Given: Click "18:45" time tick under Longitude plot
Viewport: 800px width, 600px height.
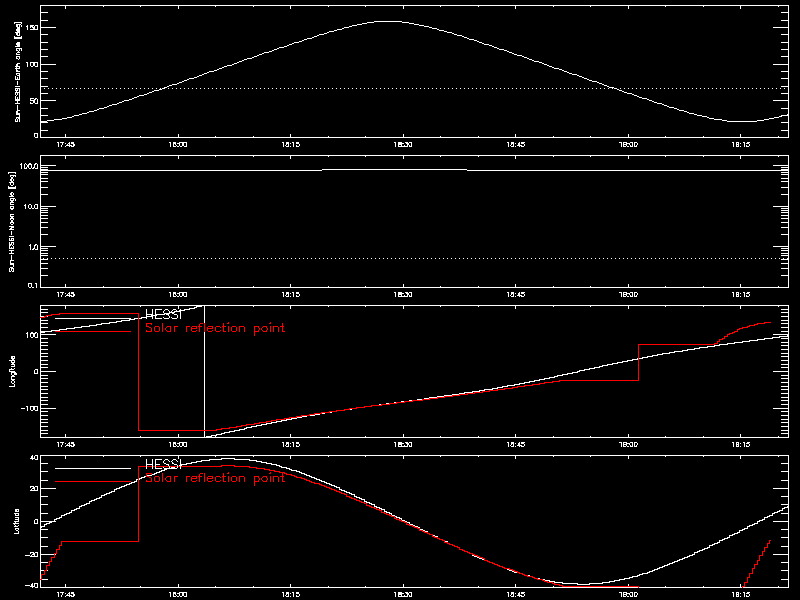Looking at the screenshot, I should pos(516,445).
